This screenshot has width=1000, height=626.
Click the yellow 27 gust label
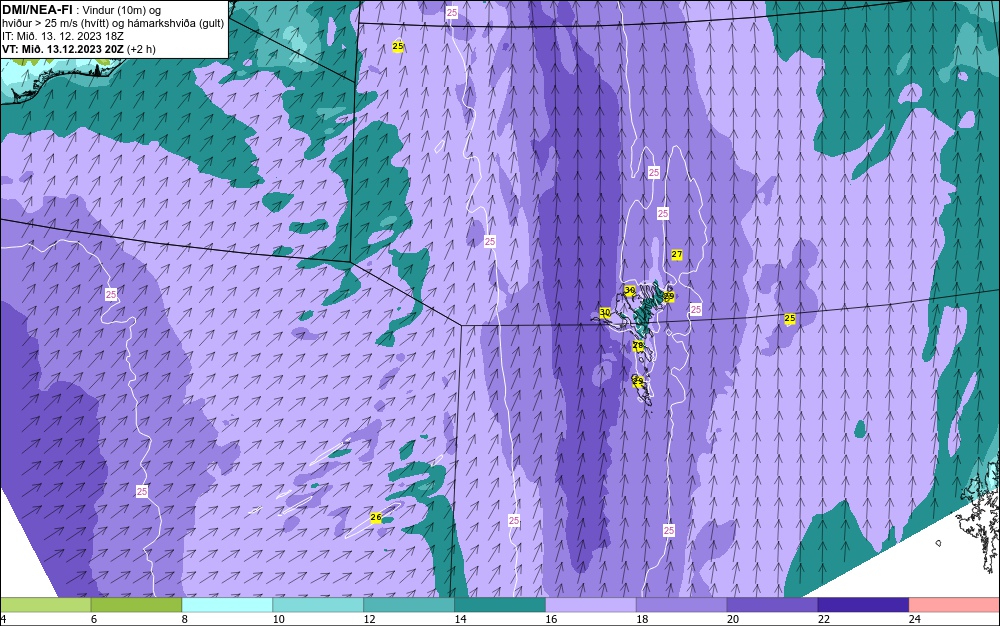tap(677, 254)
